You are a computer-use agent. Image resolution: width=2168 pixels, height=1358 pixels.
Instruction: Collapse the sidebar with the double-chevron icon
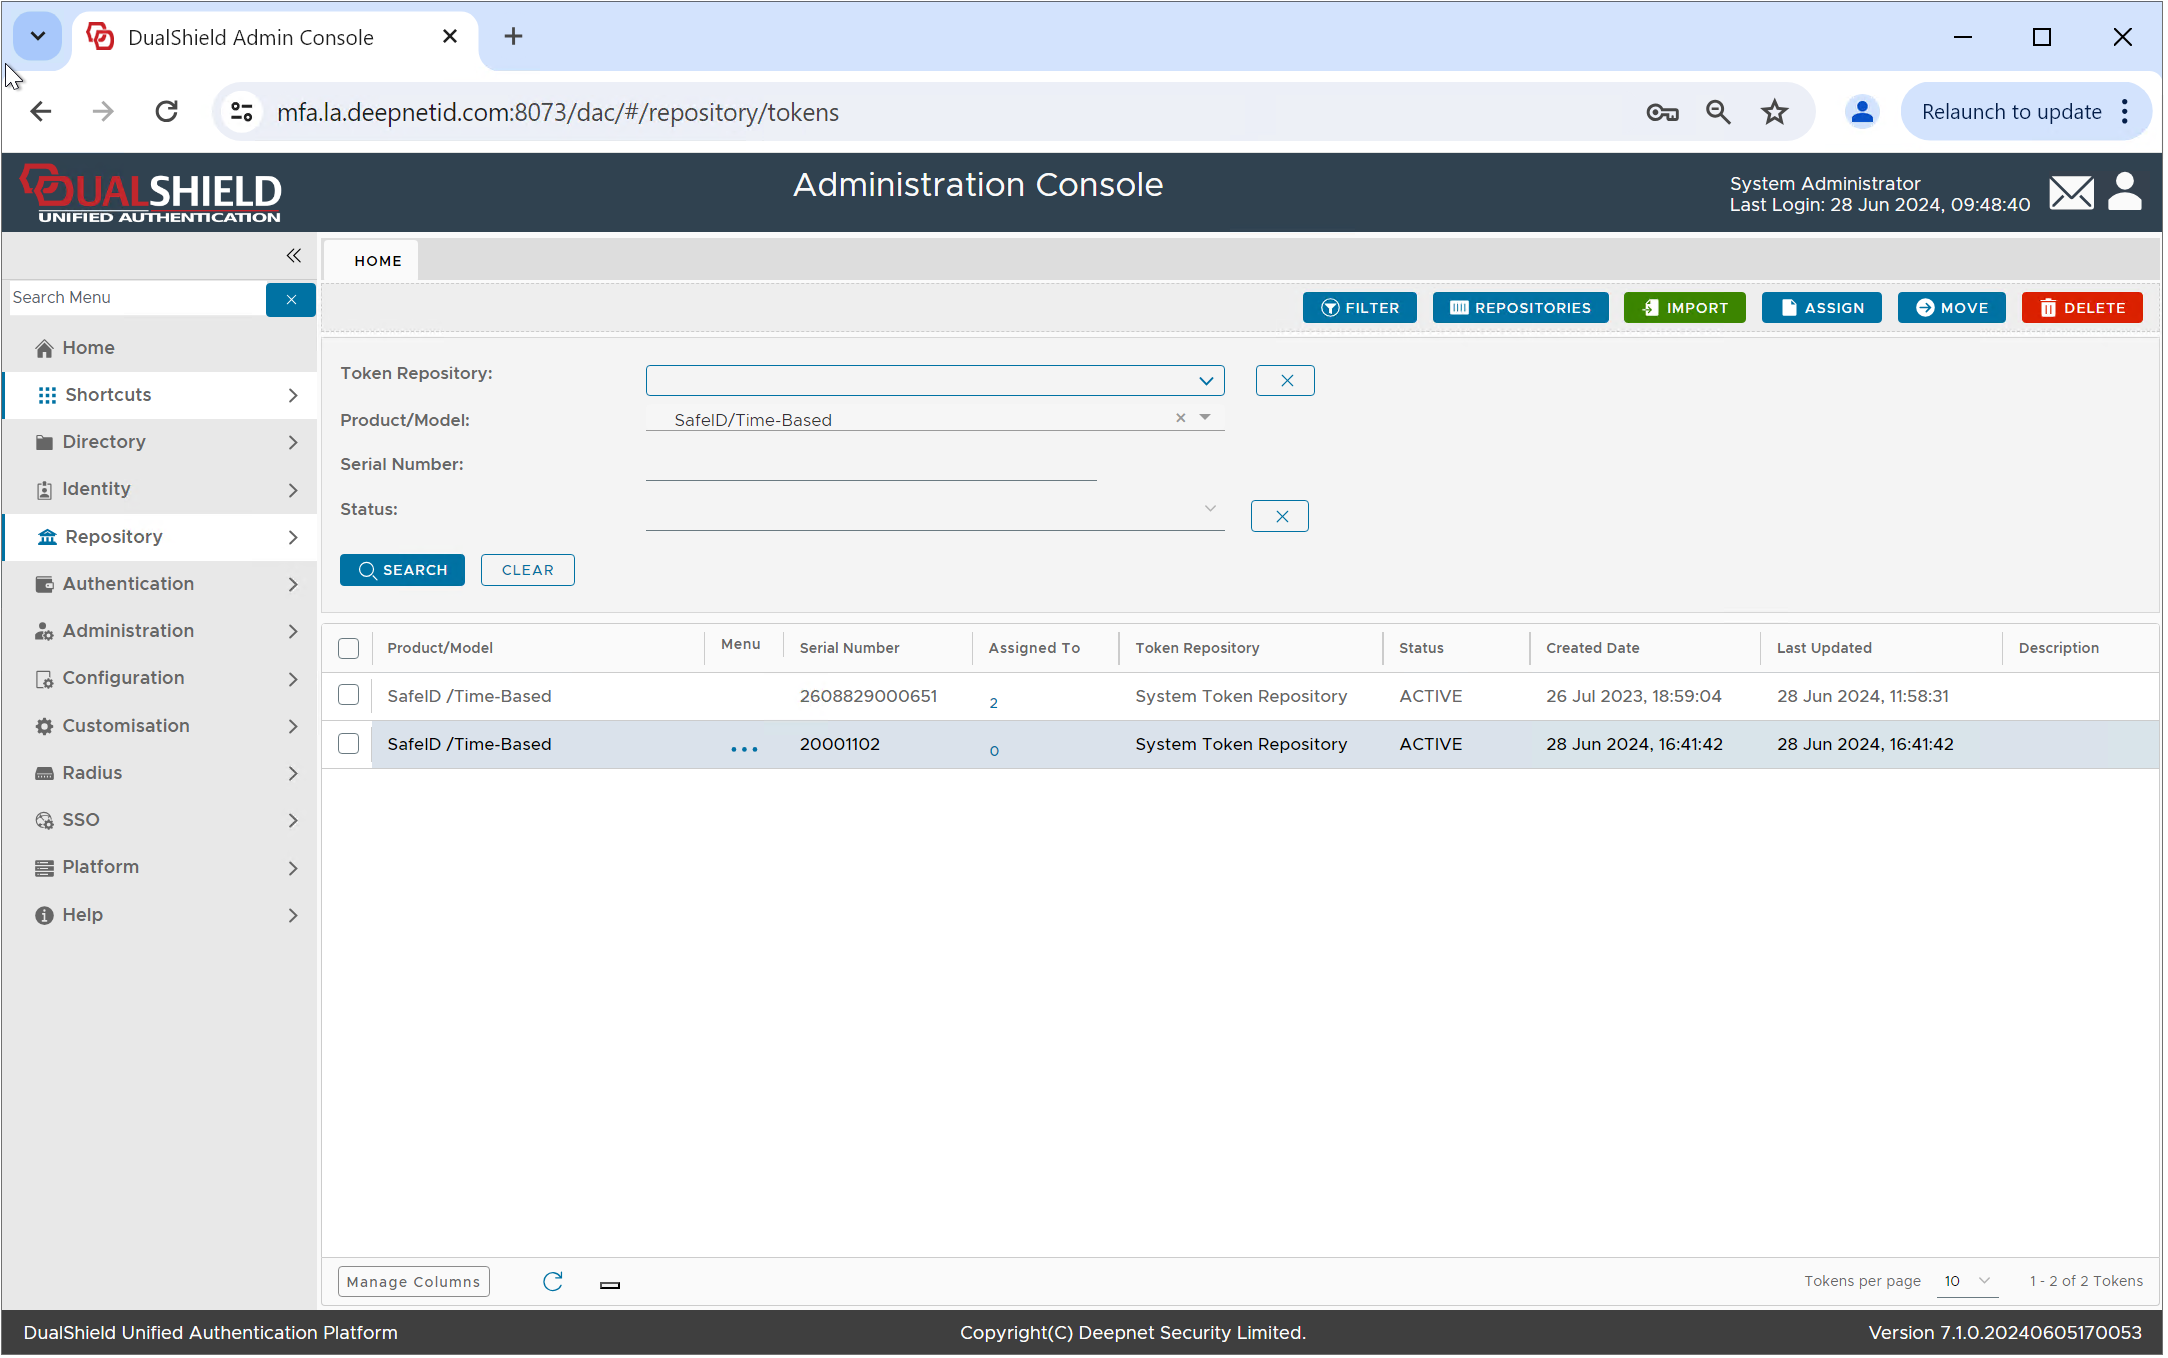click(x=294, y=257)
